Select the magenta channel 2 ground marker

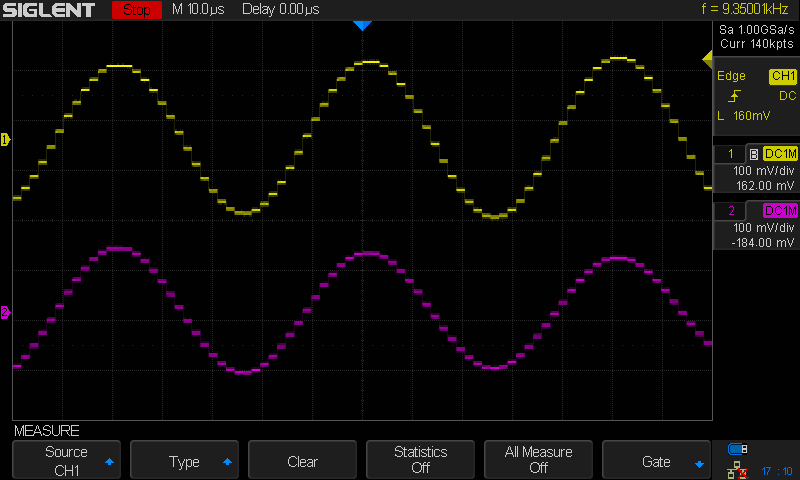coord(5,313)
